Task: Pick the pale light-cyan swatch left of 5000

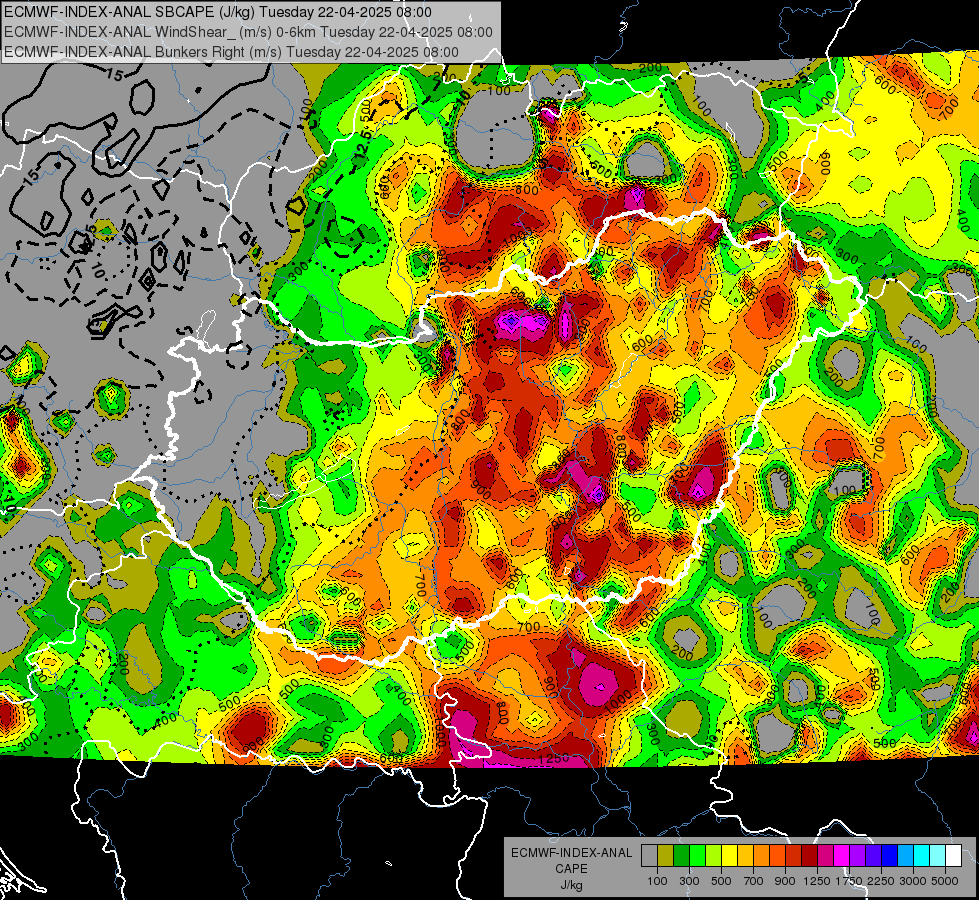Action: coord(938,855)
